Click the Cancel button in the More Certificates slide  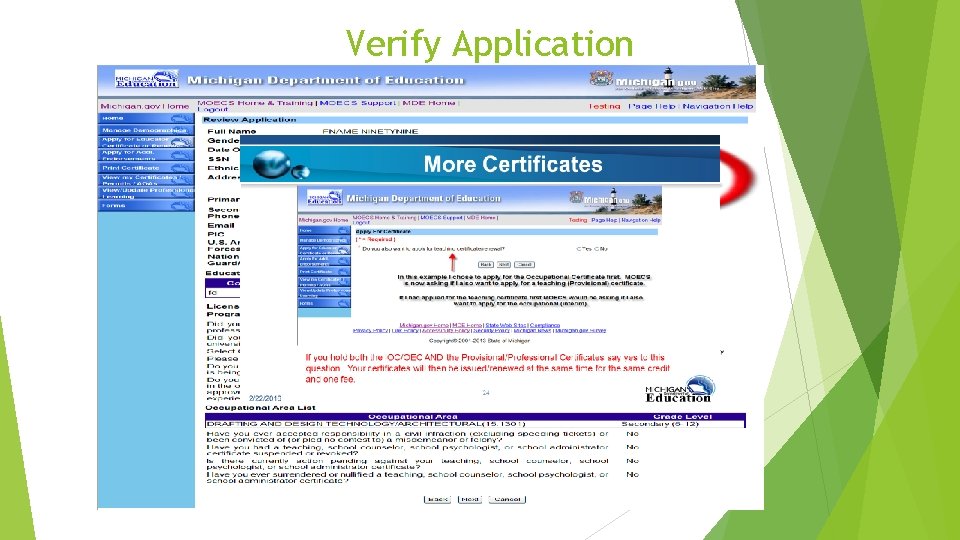[525, 264]
